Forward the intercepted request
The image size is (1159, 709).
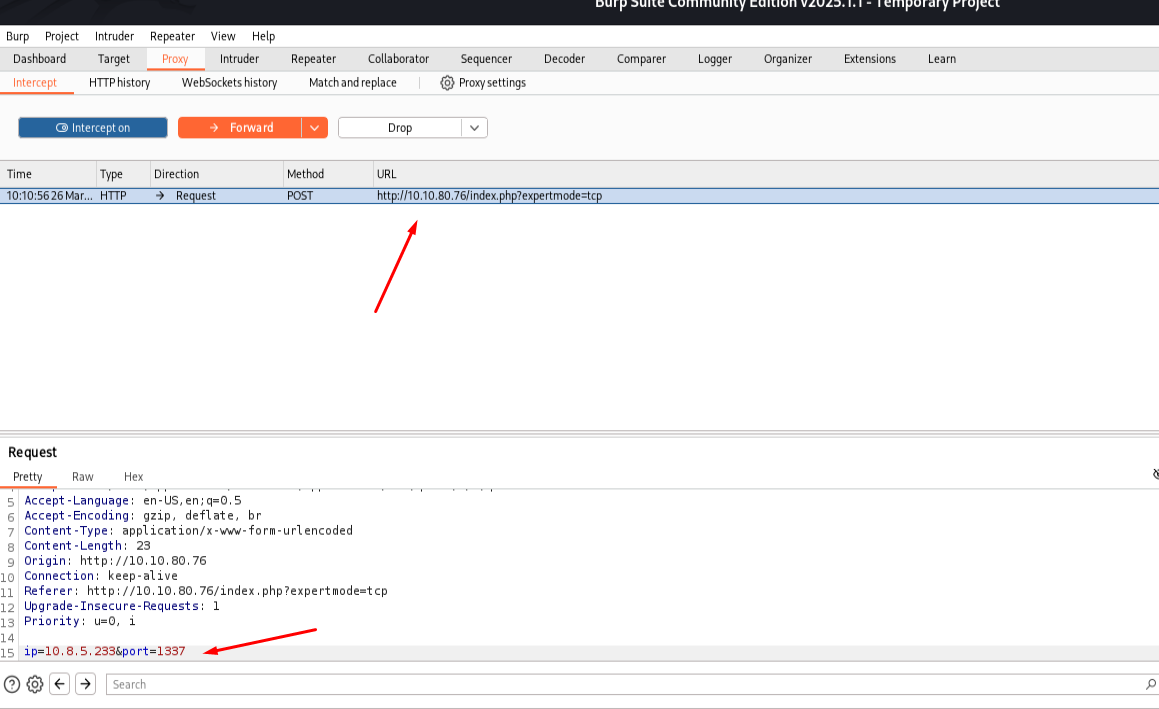(x=239, y=128)
